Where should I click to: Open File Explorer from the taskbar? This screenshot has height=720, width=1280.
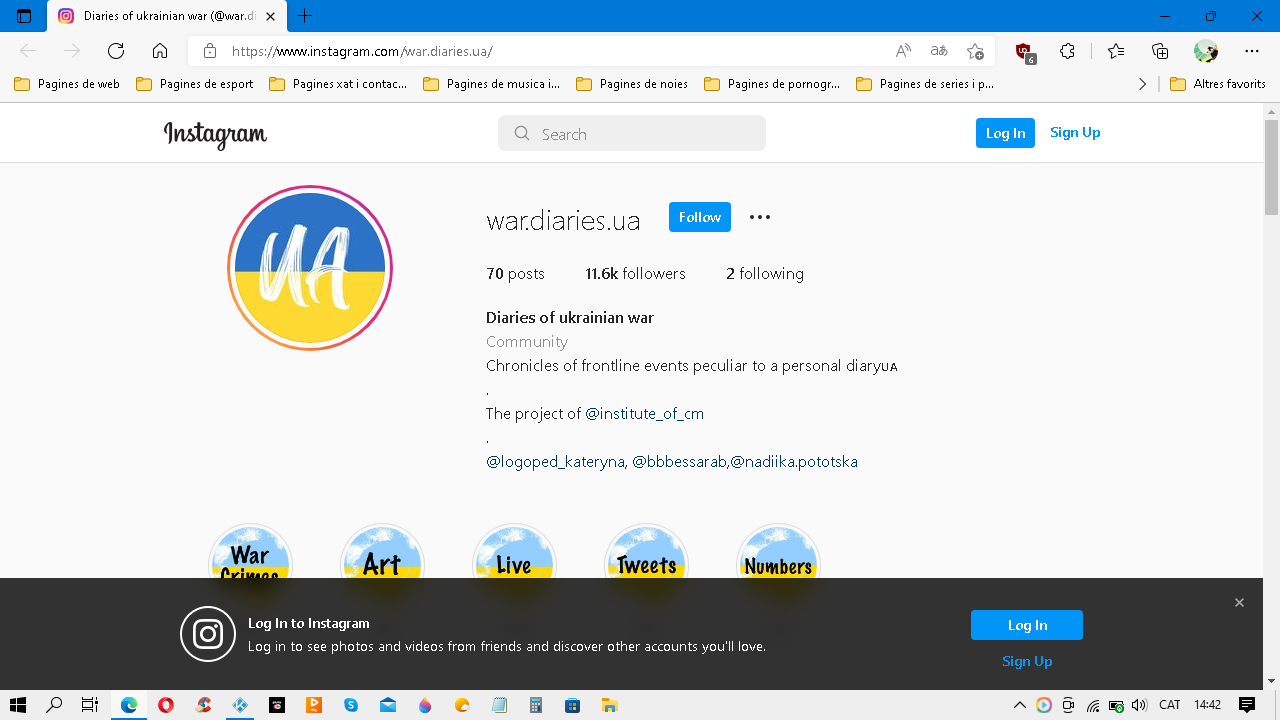click(x=609, y=705)
